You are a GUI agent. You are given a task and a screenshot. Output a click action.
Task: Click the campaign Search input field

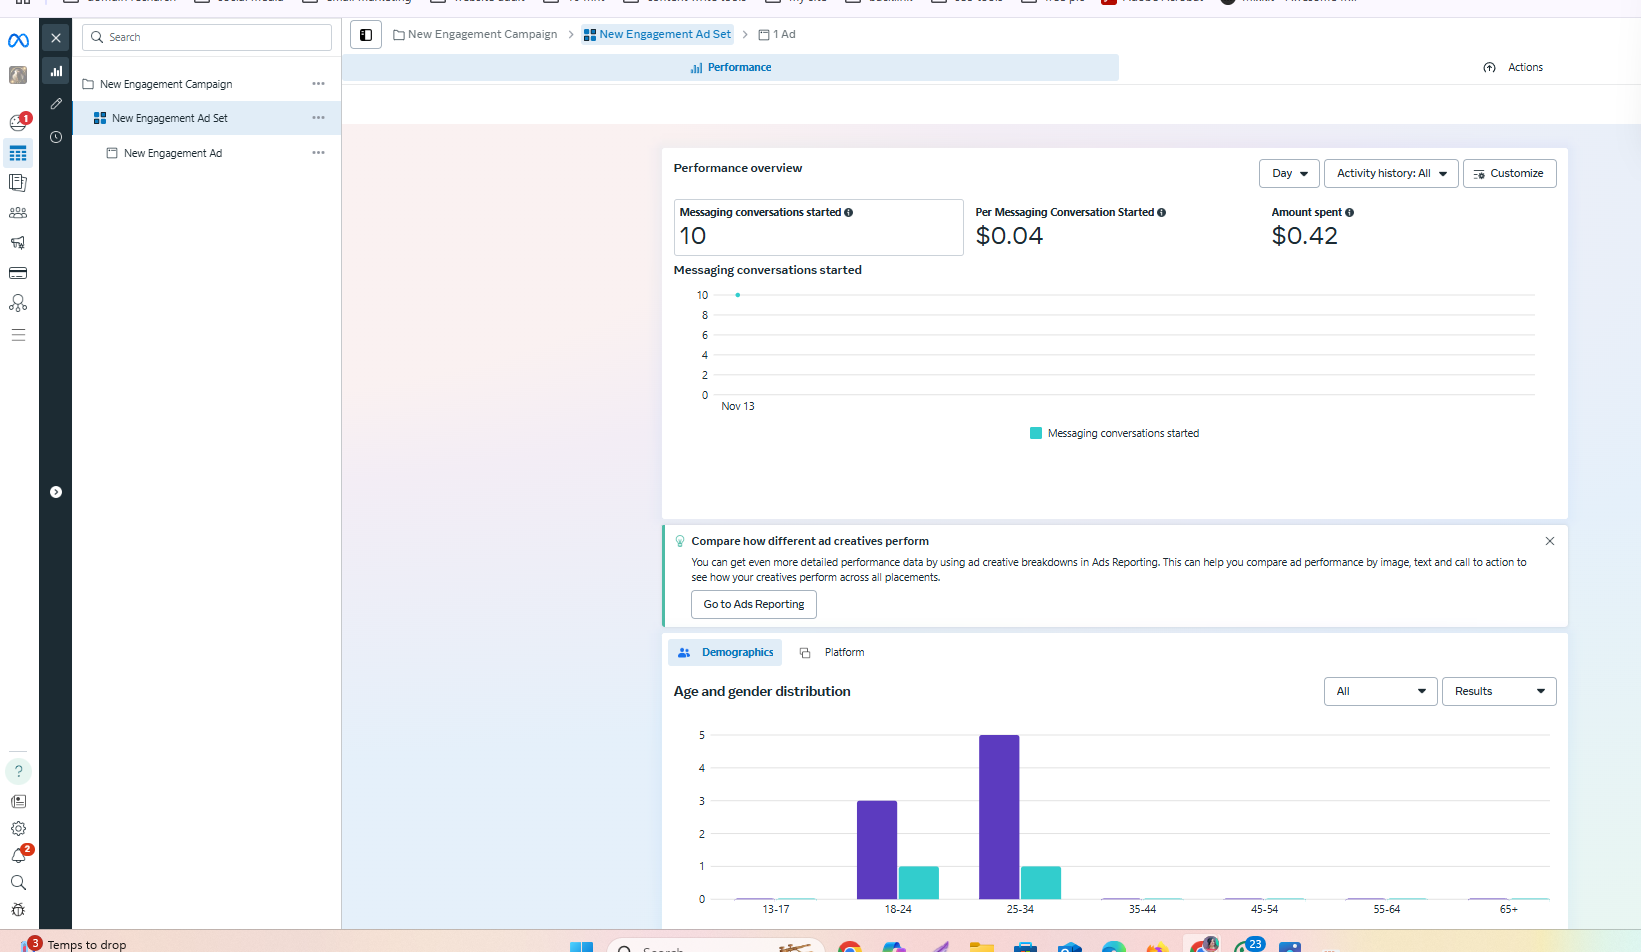click(x=216, y=37)
